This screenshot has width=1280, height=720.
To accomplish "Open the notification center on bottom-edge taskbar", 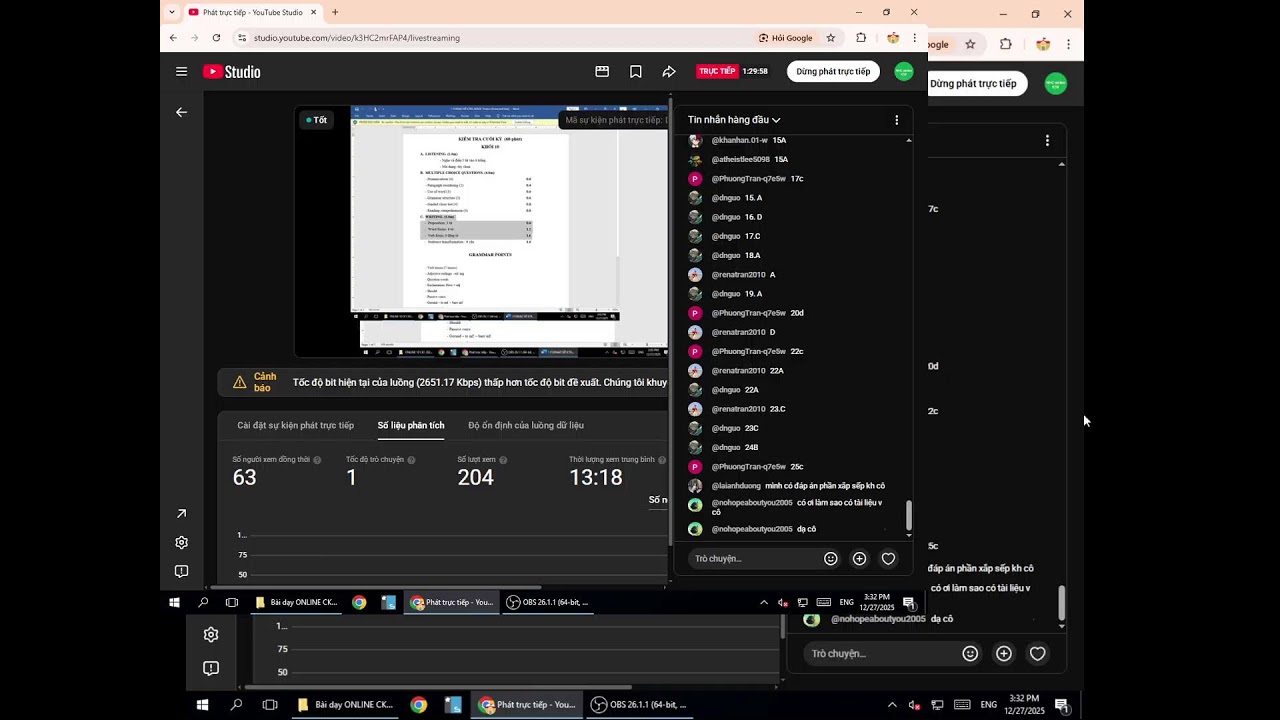I will tap(1062, 706).
